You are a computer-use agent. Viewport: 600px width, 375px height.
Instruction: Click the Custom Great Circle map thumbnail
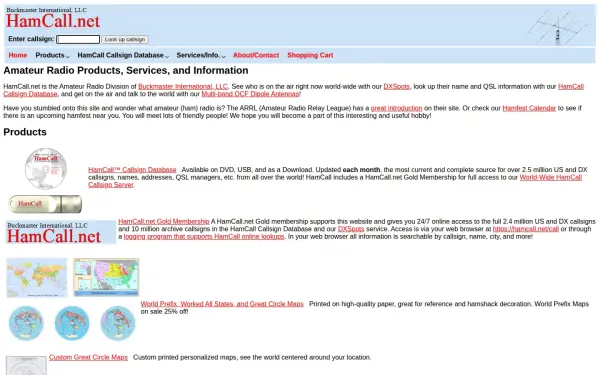[x=26, y=365]
